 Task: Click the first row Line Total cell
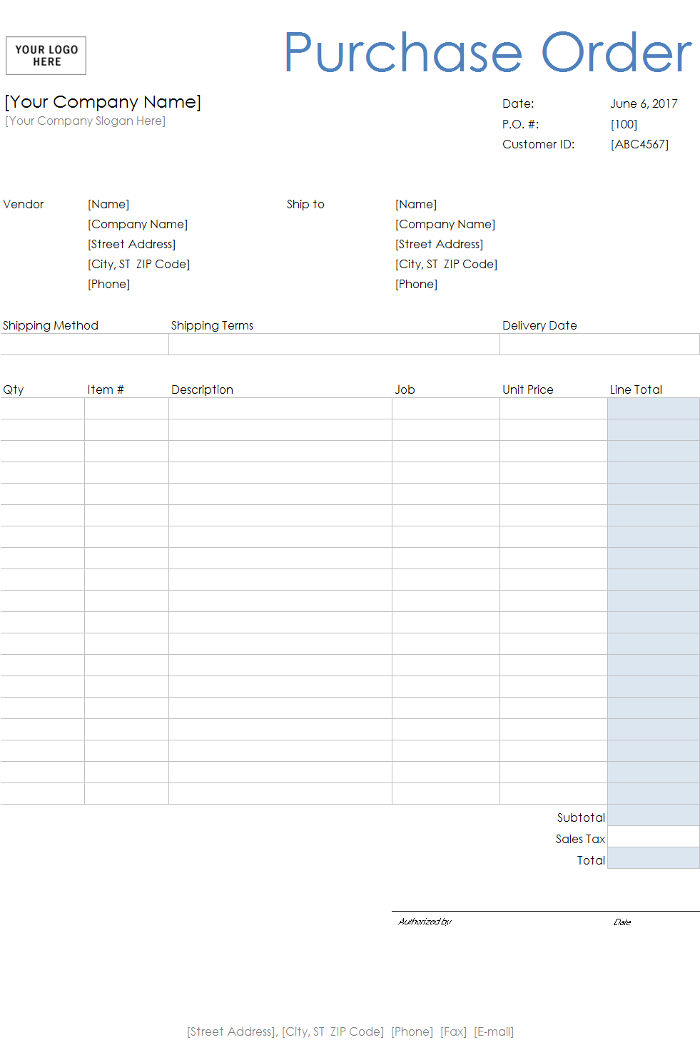click(654, 409)
